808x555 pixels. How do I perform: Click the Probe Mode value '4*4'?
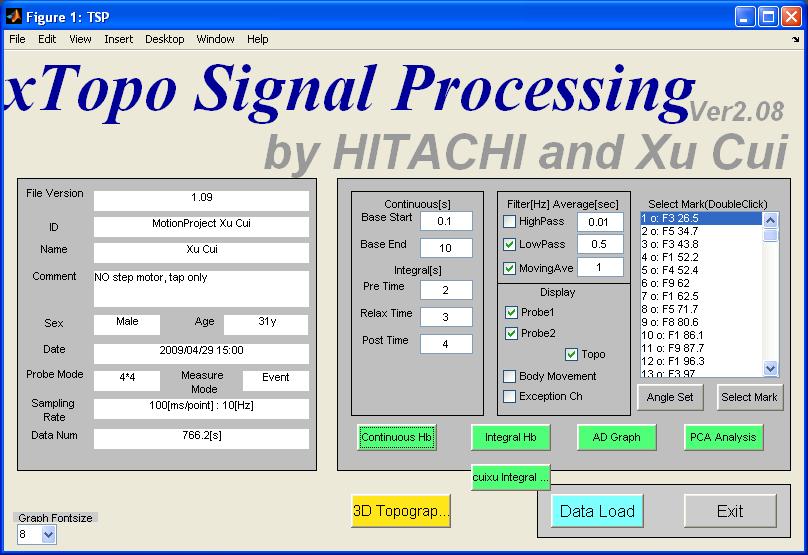(127, 381)
